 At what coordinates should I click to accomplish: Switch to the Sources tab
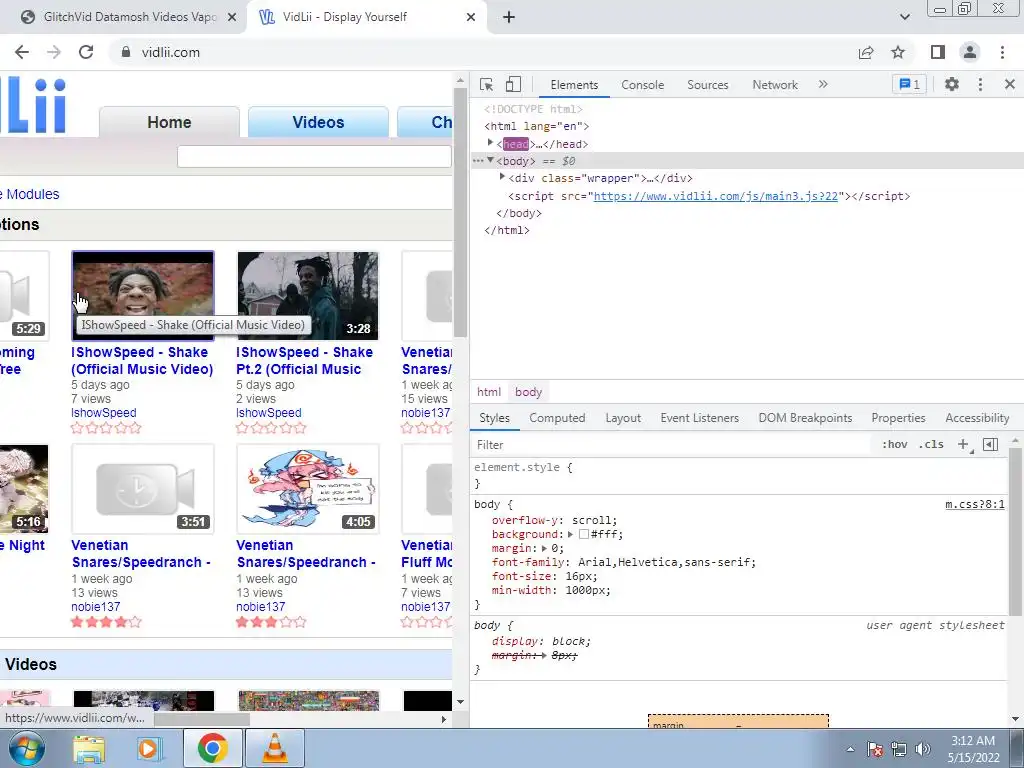pyautogui.click(x=707, y=85)
